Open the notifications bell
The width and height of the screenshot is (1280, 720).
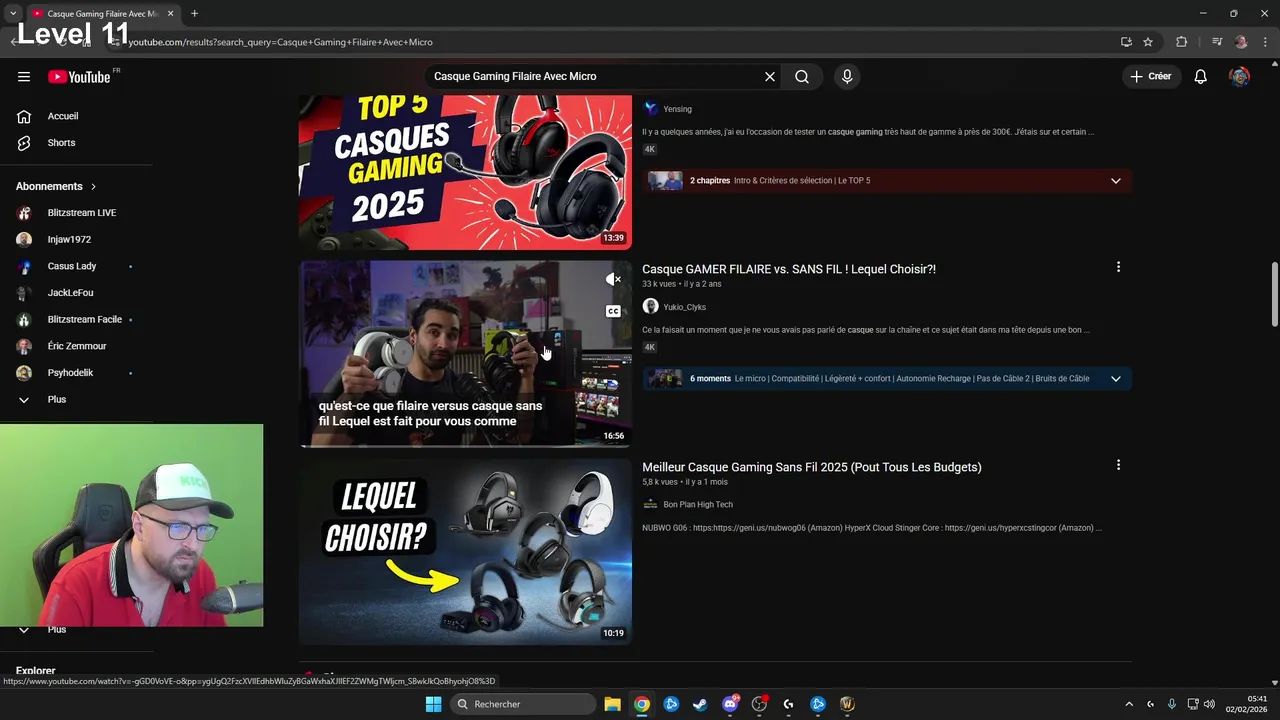[1201, 77]
